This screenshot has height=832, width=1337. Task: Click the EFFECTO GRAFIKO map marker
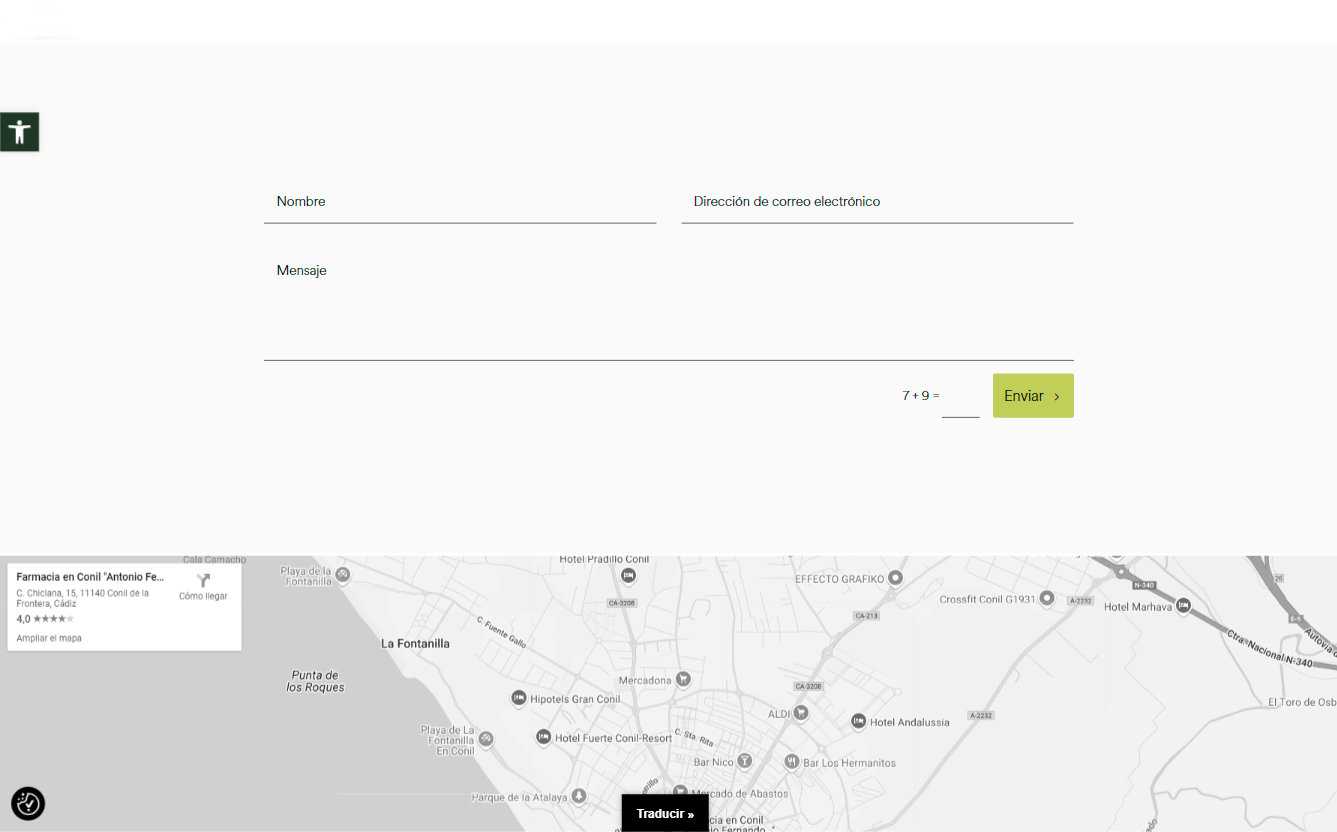(896, 578)
